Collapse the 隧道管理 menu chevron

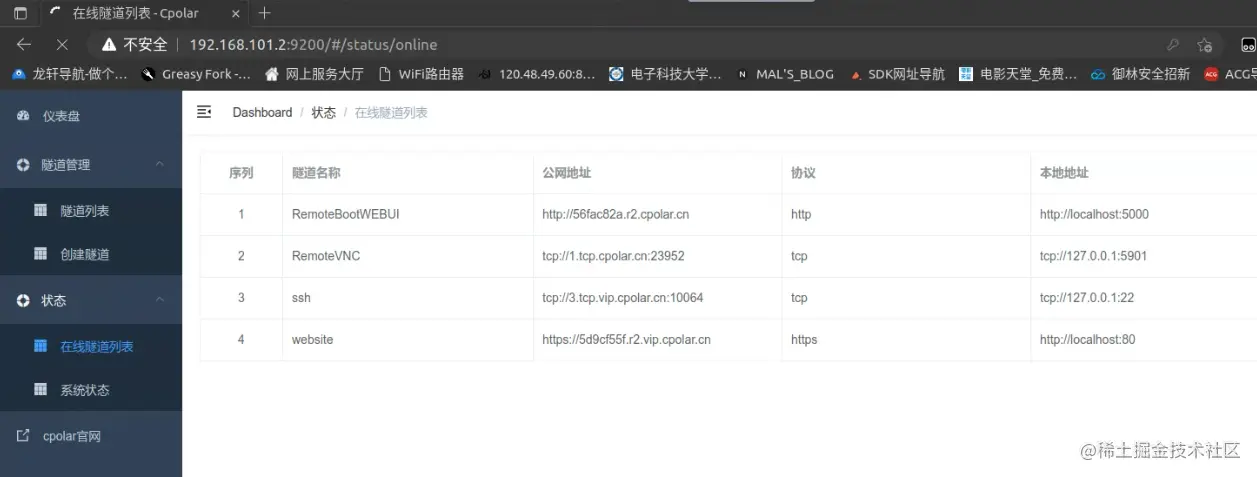click(159, 164)
